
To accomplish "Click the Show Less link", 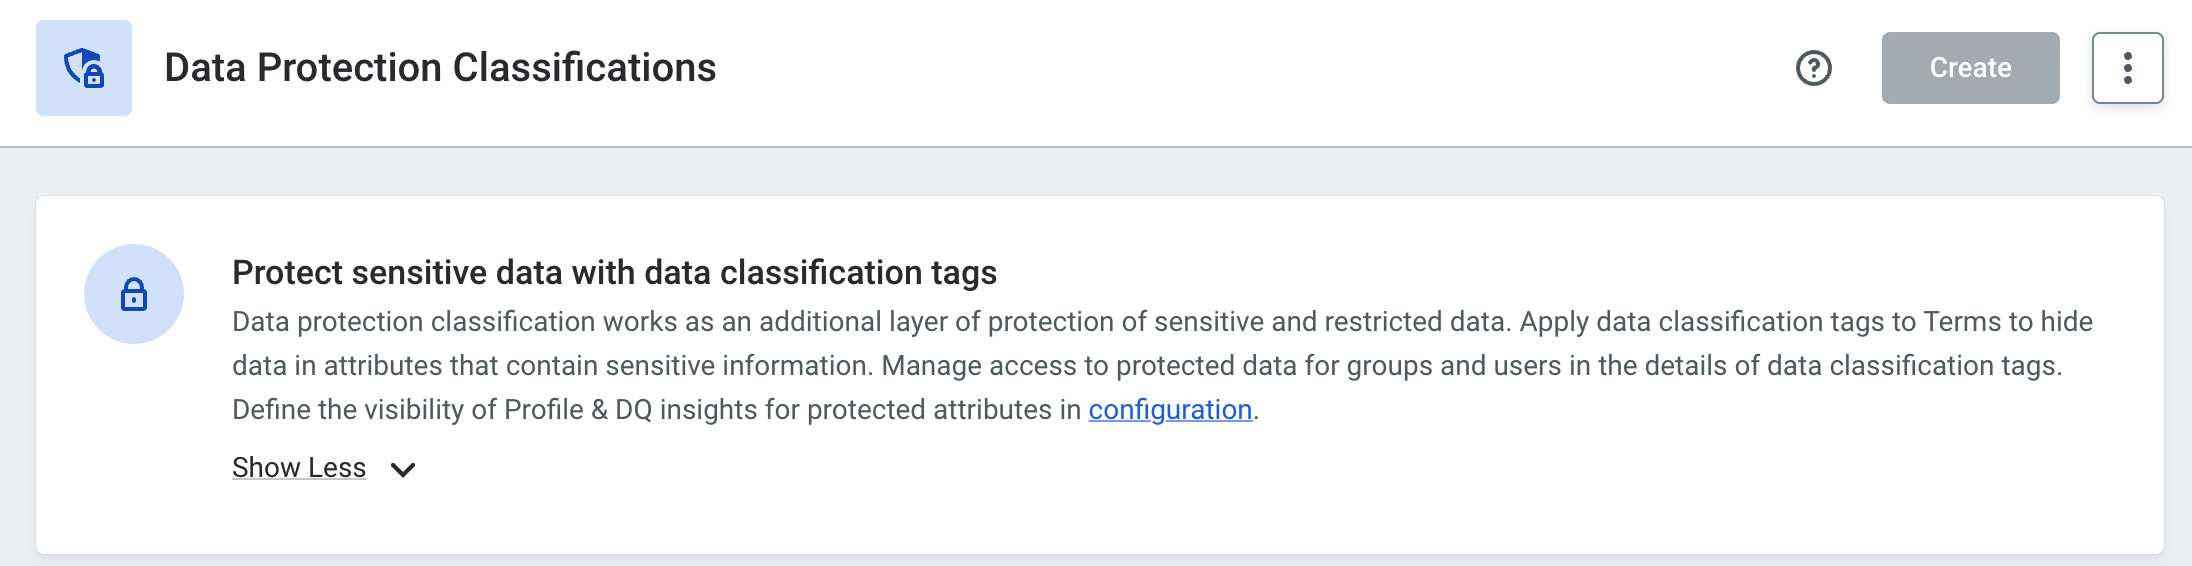I will (x=299, y=468).
